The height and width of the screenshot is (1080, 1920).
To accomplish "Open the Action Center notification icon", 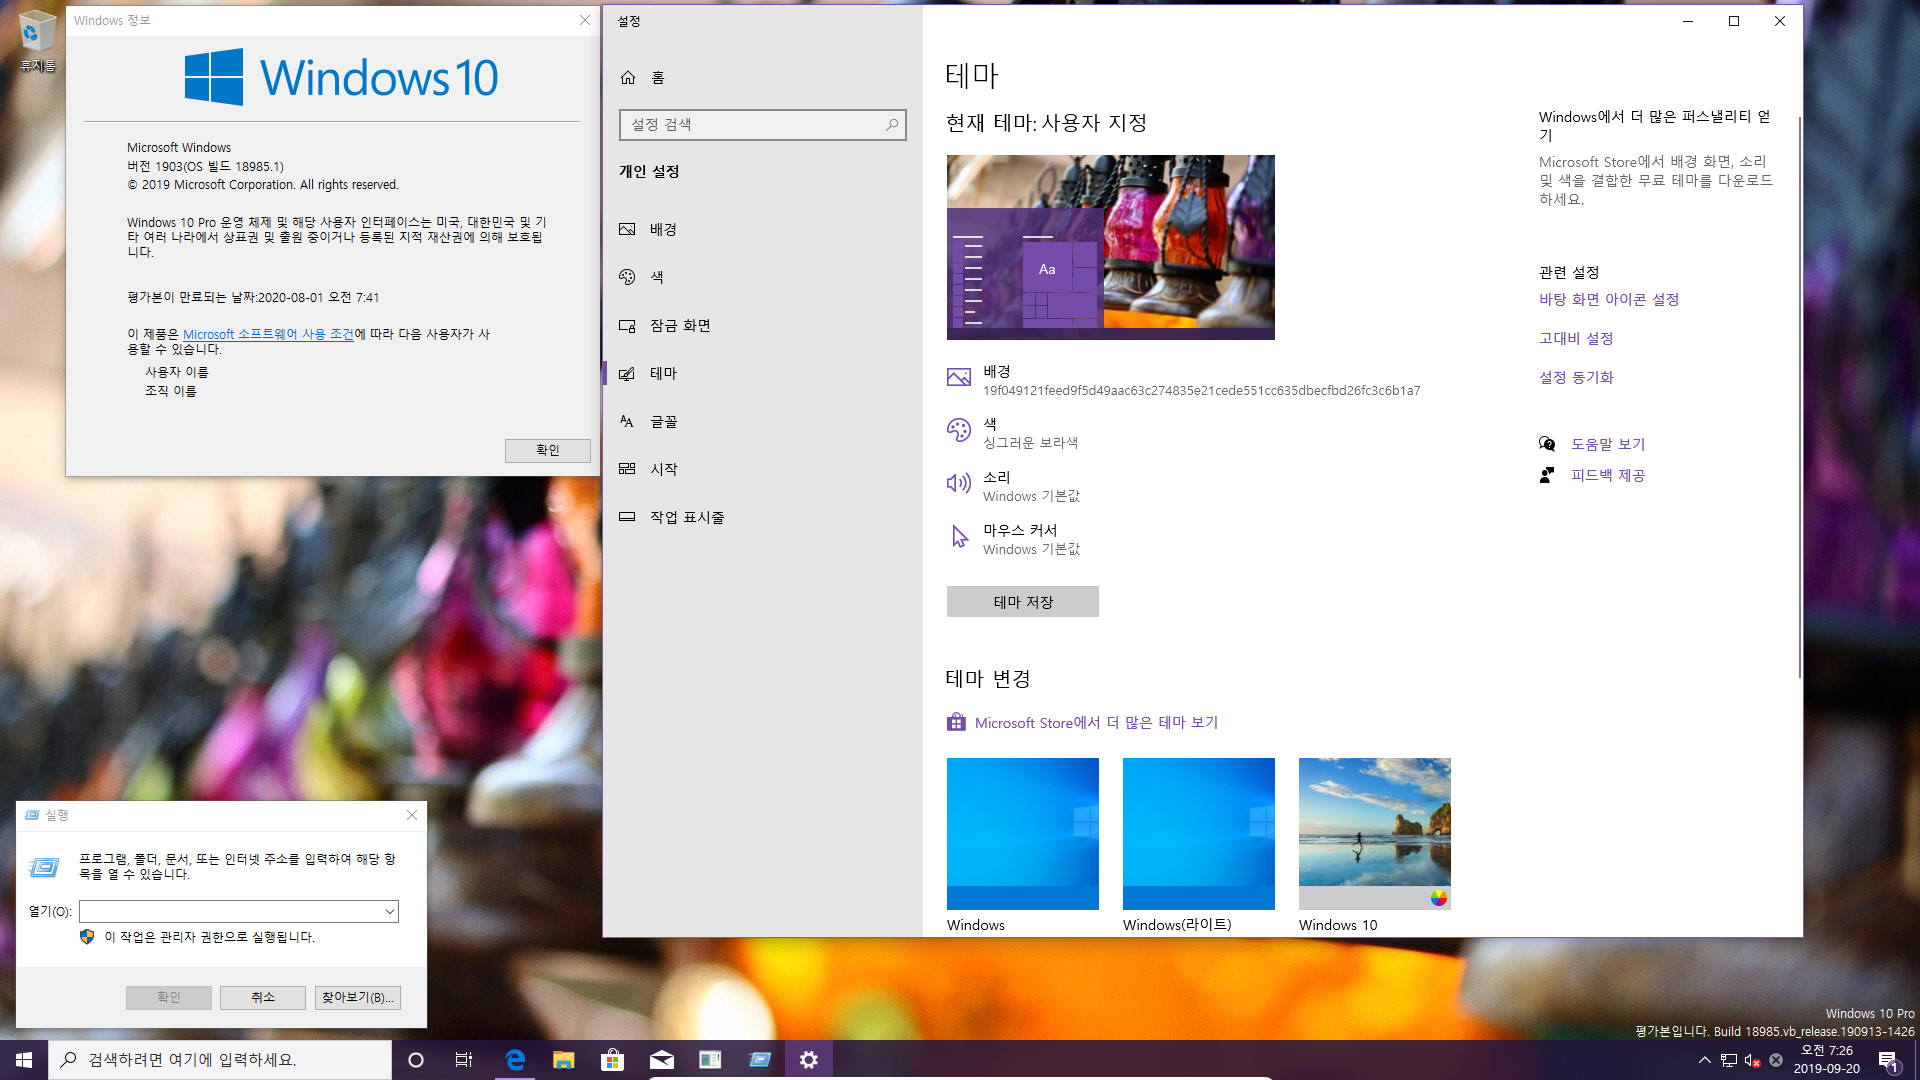I will (x=1888, y=1060).
